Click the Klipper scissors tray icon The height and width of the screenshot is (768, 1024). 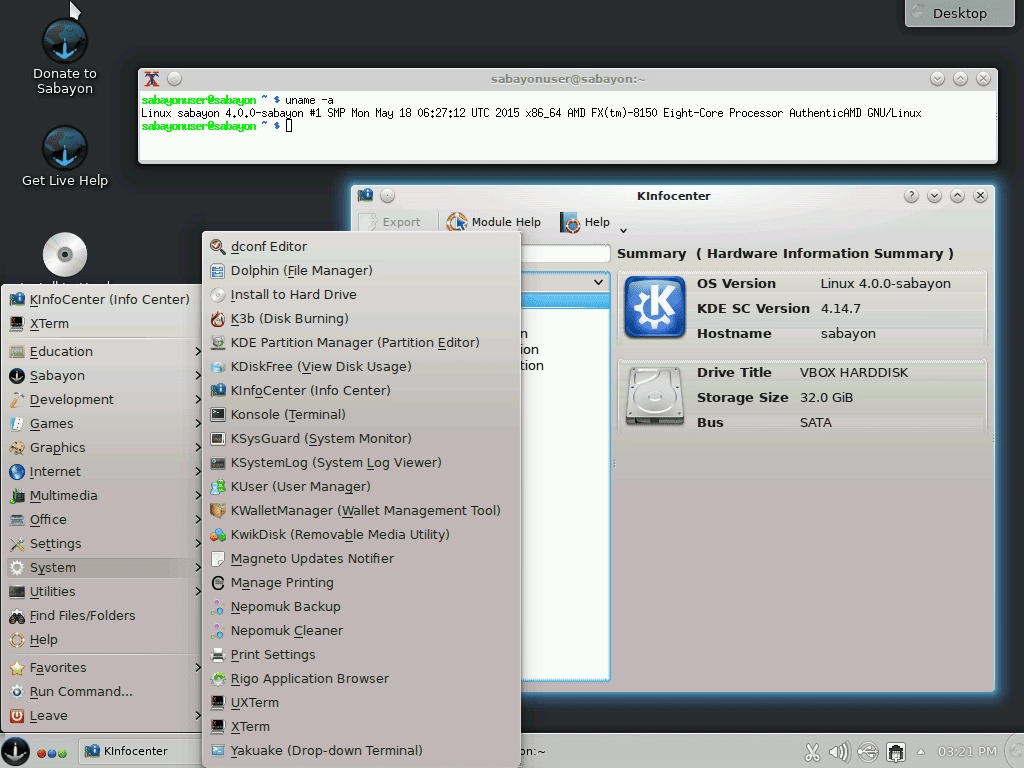[x=812, y=752]
